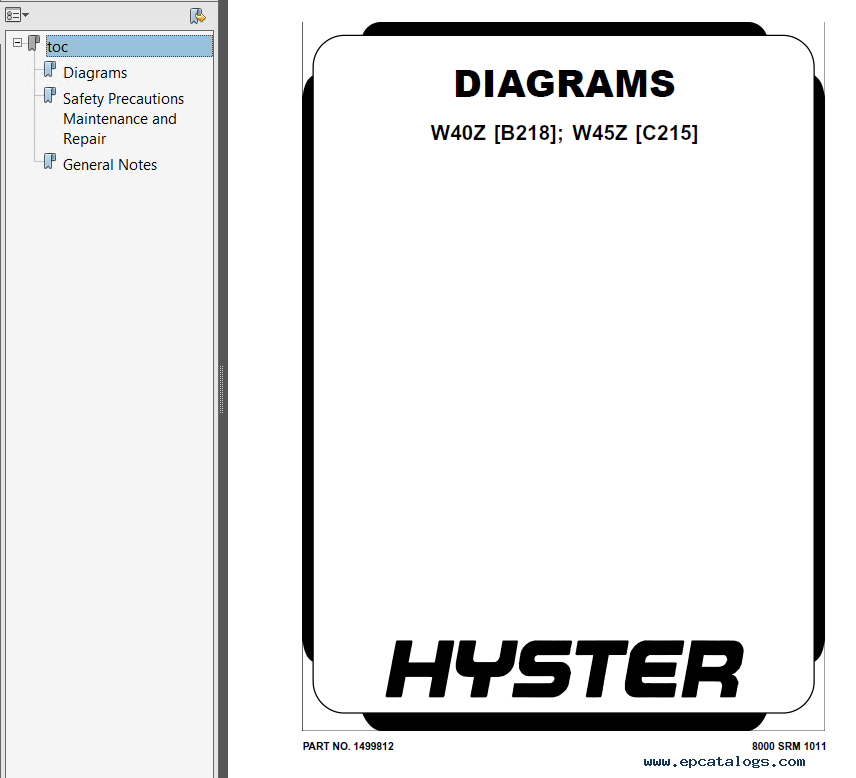Click the Diagrams bookmark icon
856x778 pixels.
50,69
